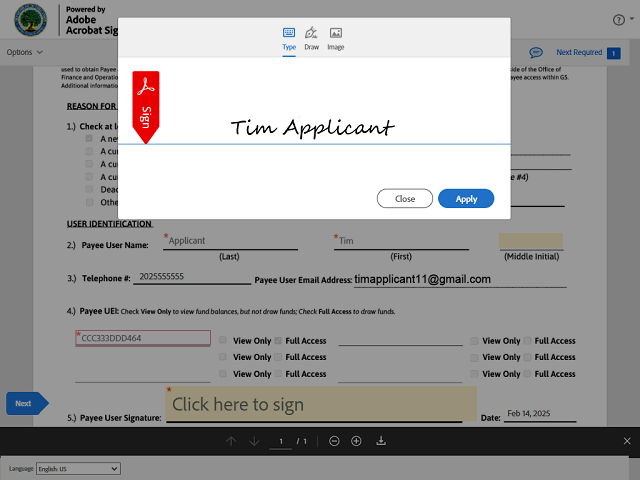Click the blue Next flag button
Screen dimensions: 640x480
(27, 403)
